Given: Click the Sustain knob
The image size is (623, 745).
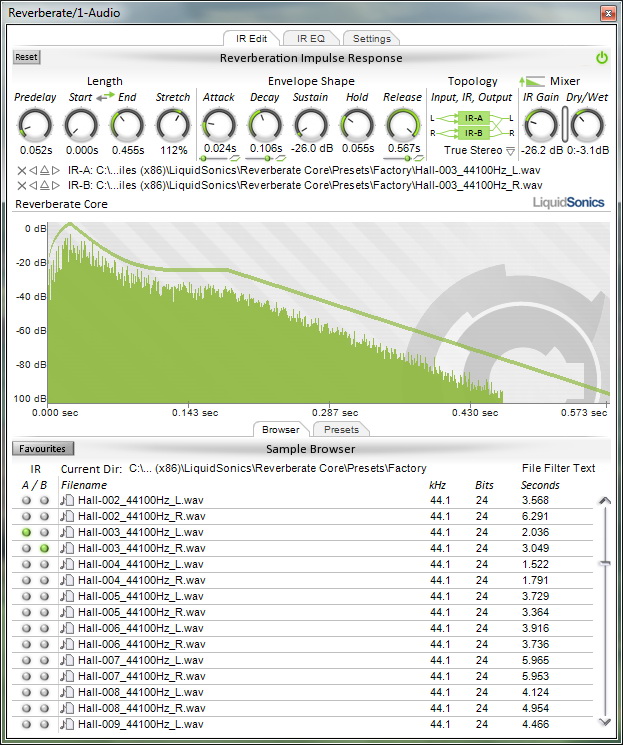Looking at the screenshot, I should [311, 125].
